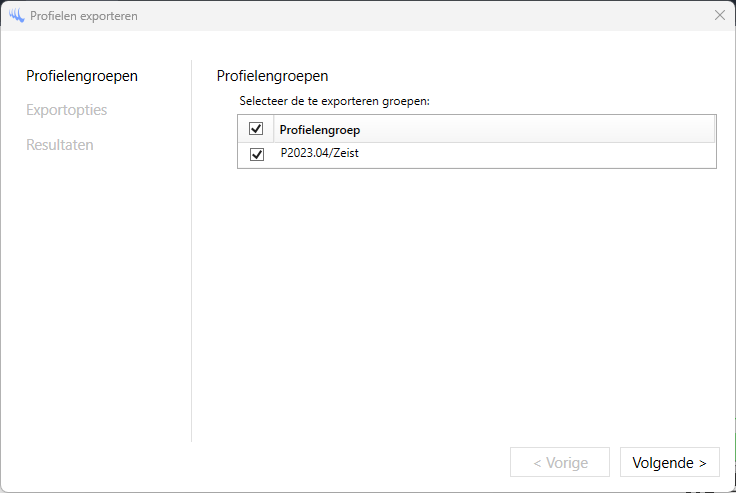This screenshot has width=736, height=493.
Task: Click the blank right end of the P2023.04/Zeist row
Action: (x=600, y=154)
